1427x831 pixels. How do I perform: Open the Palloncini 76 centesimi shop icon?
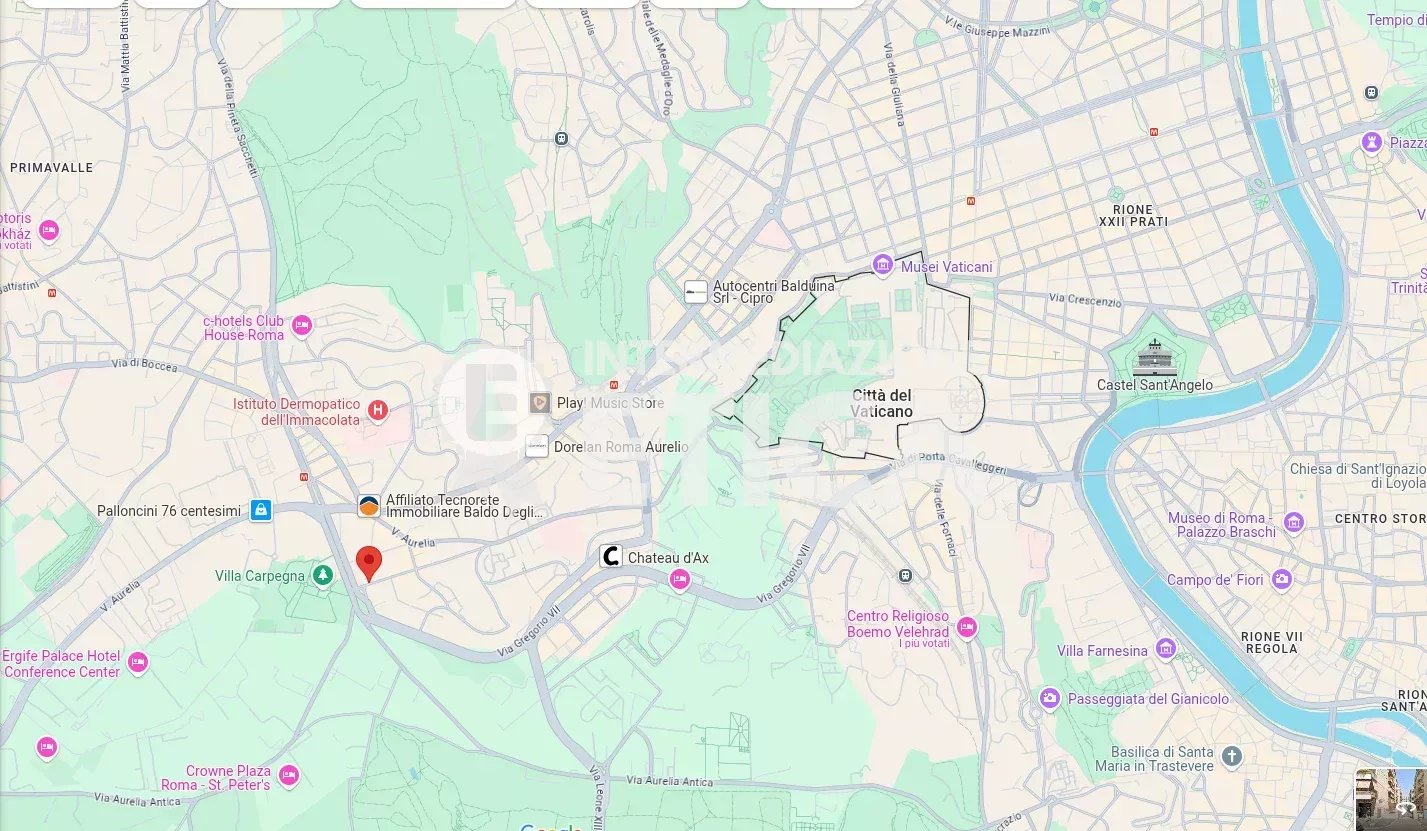[x=260, y=510]
